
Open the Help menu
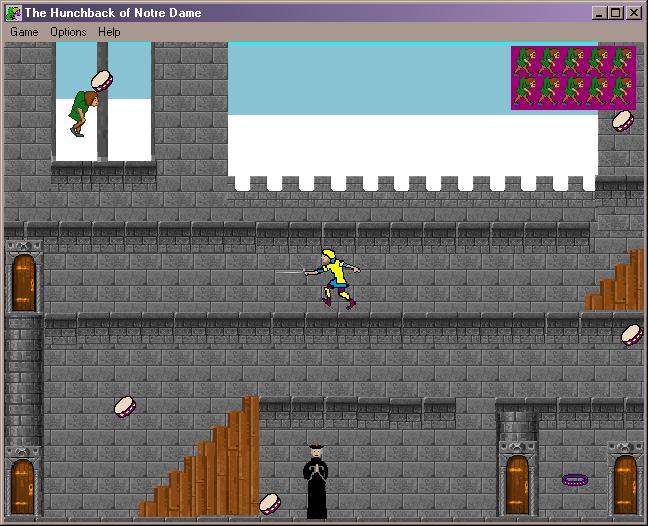[x=109, y=32]
